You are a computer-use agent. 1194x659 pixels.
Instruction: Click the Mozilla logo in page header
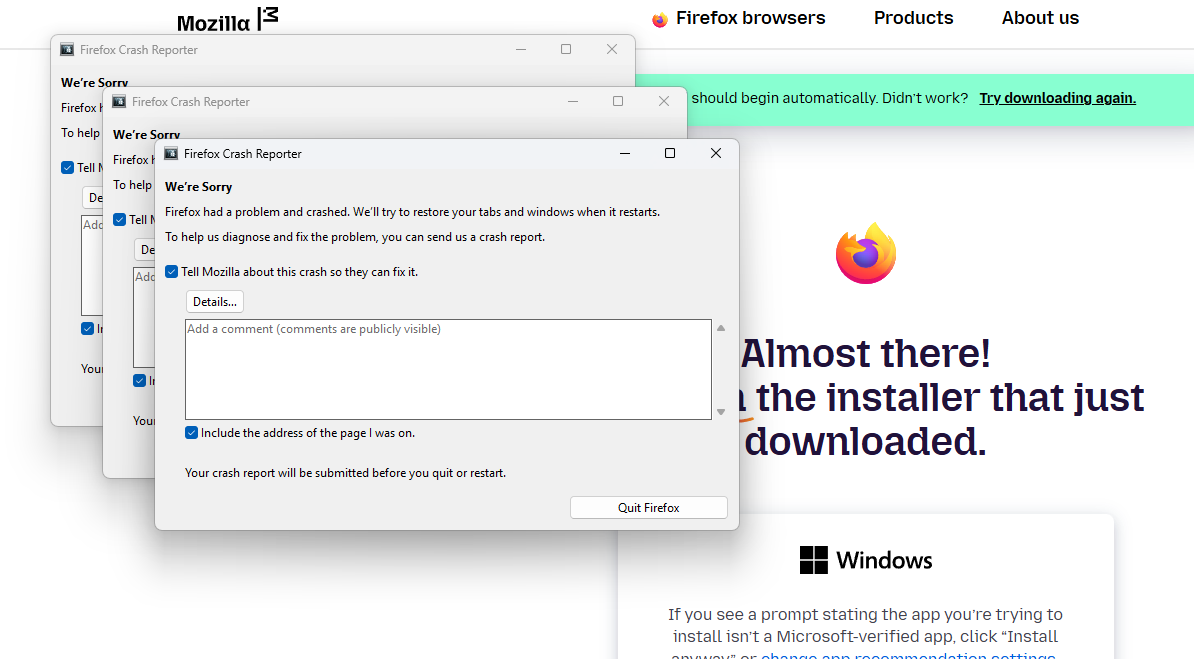(x=228, y=20)
